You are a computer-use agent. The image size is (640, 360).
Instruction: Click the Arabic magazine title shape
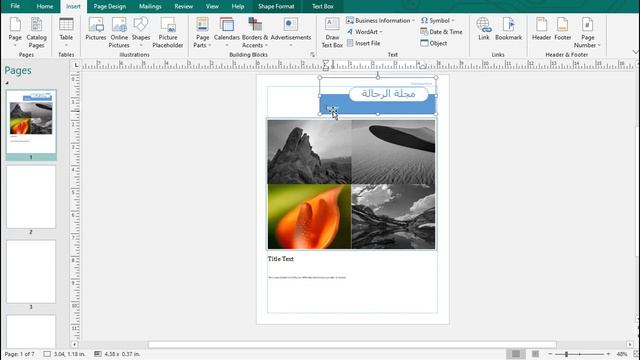pos(389,94)
